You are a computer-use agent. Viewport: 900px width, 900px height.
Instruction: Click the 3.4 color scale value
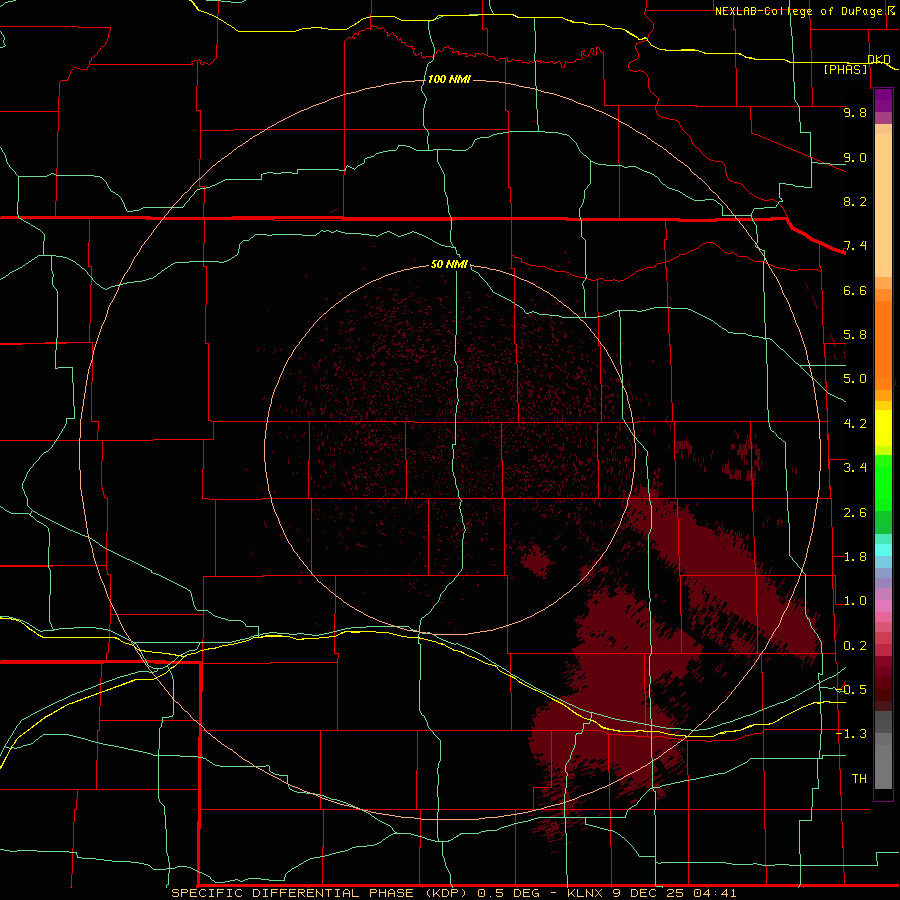click(855, 468)
